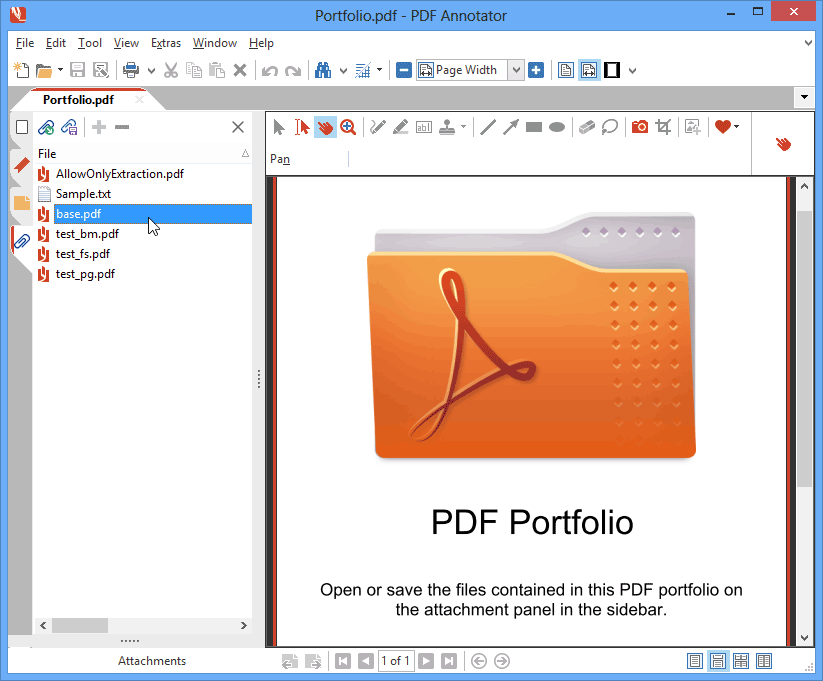
Task: Select Sample.txt in the attachment list
Action: click(83, 194)
